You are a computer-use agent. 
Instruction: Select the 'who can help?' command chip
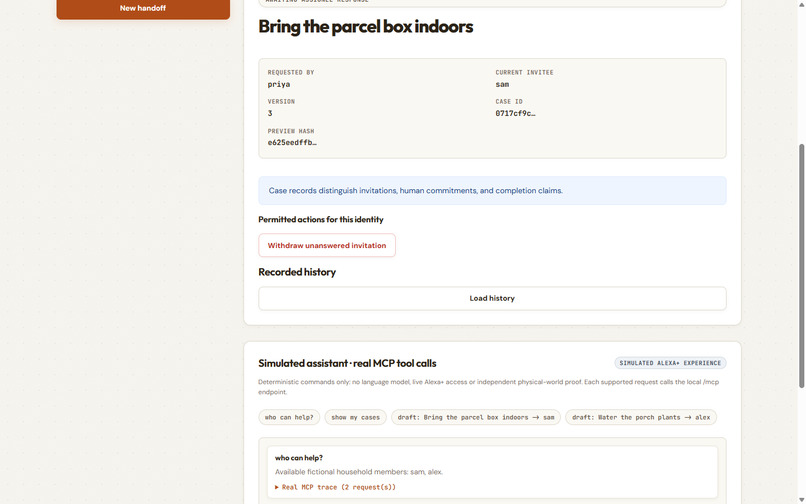[289, 417]
